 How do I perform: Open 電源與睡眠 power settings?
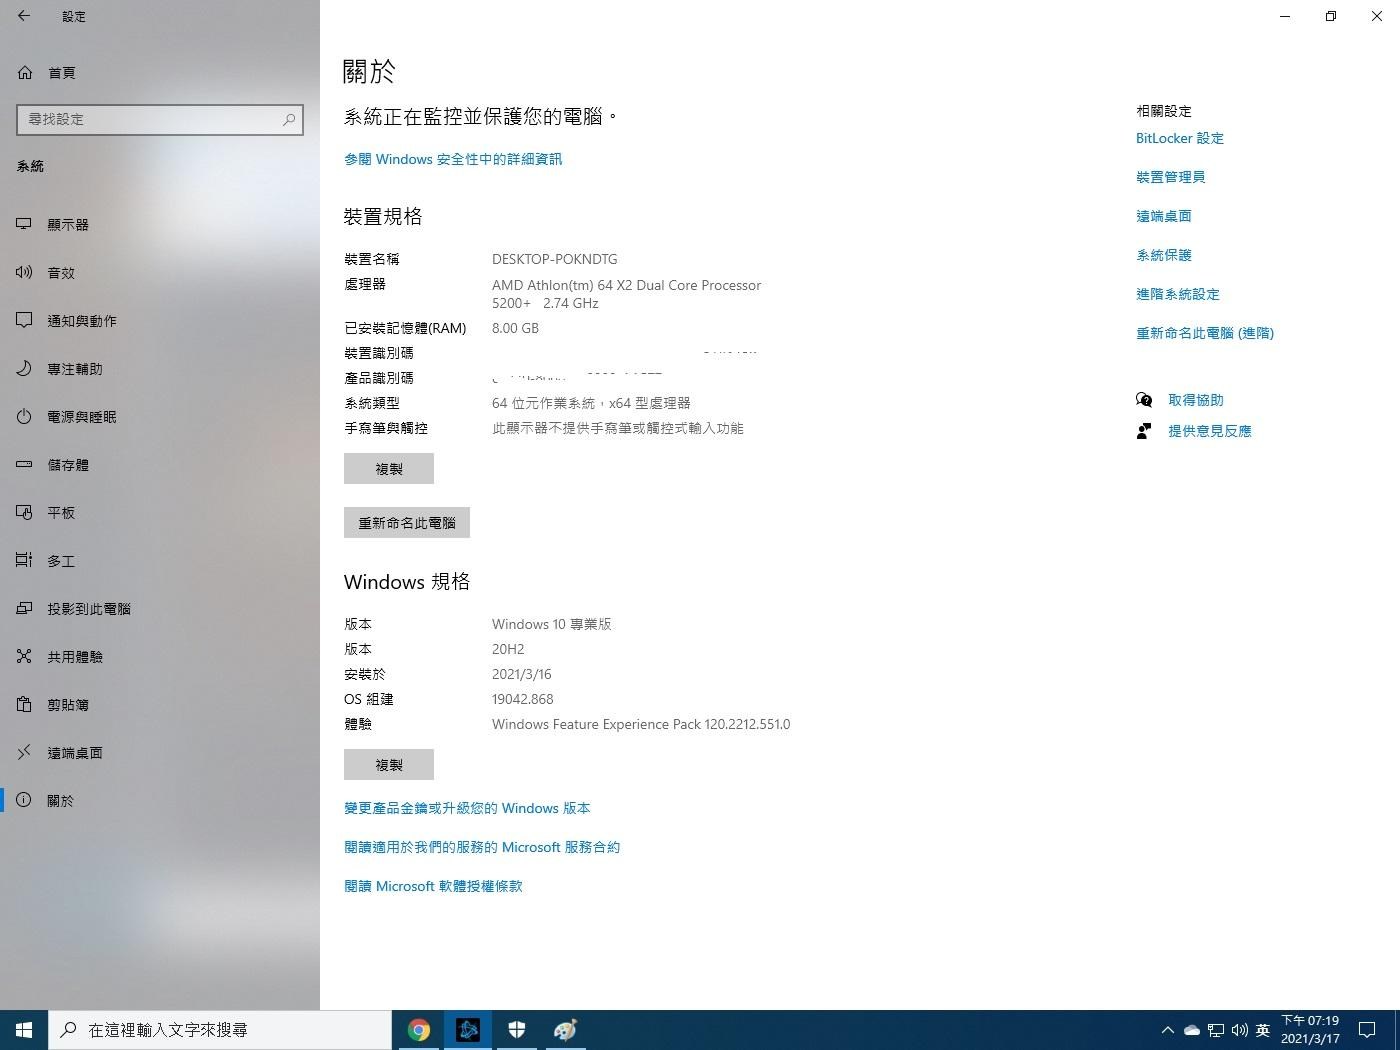(80, 417)
